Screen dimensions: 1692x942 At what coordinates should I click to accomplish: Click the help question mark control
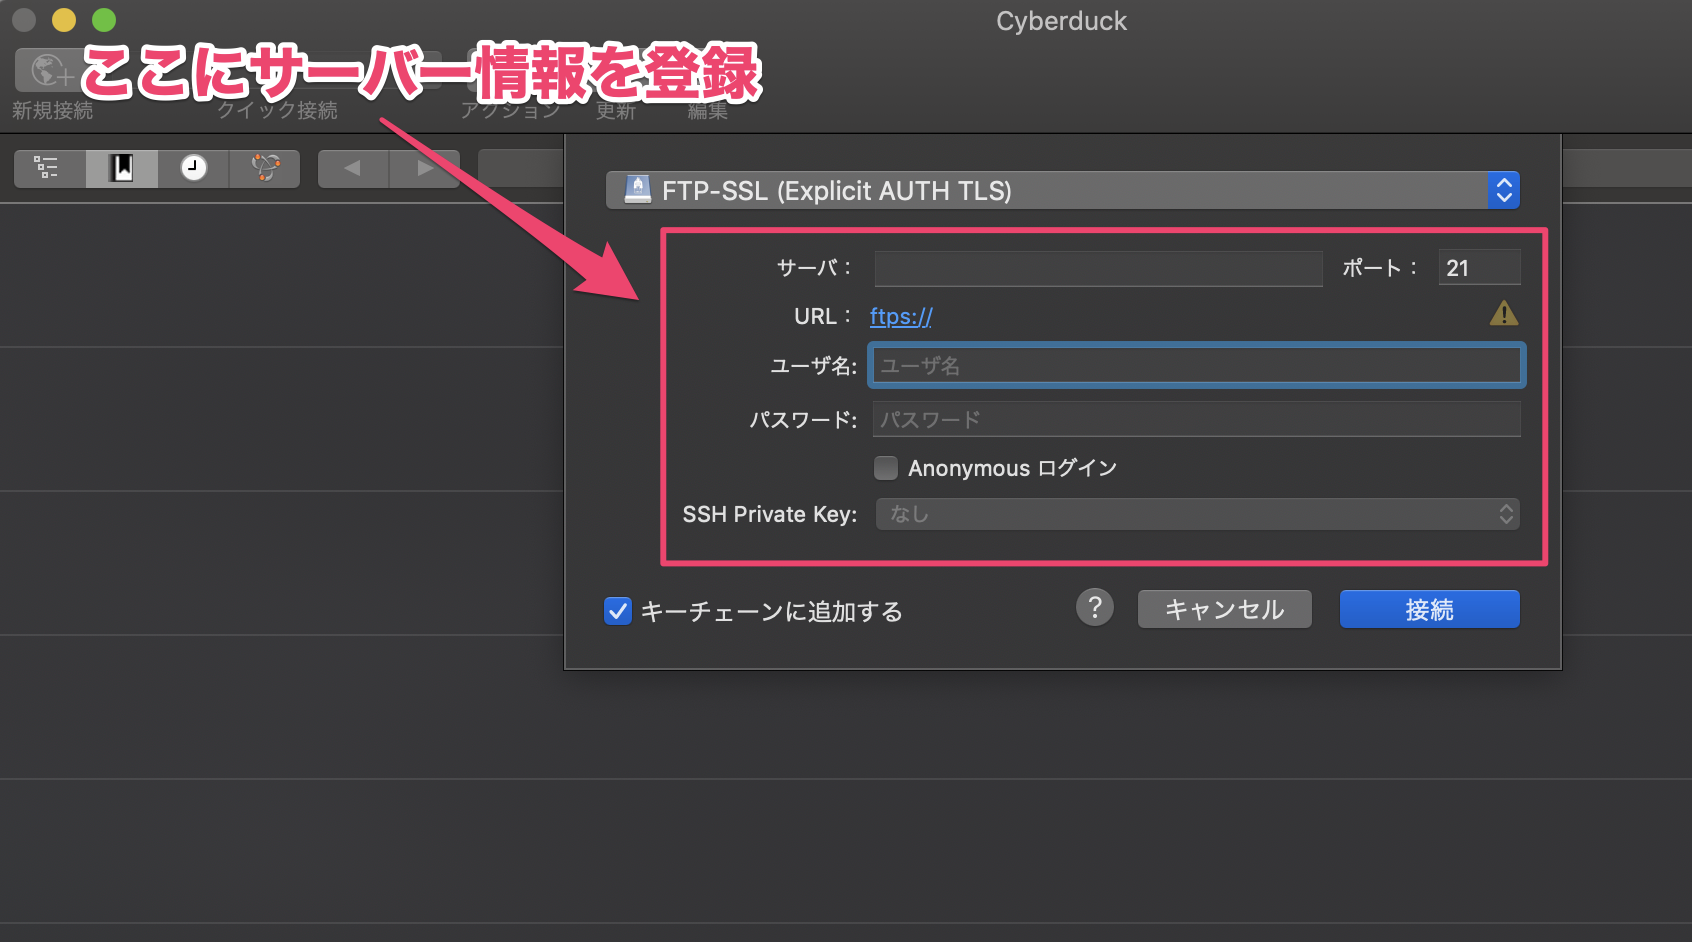tap(1094, 608)
